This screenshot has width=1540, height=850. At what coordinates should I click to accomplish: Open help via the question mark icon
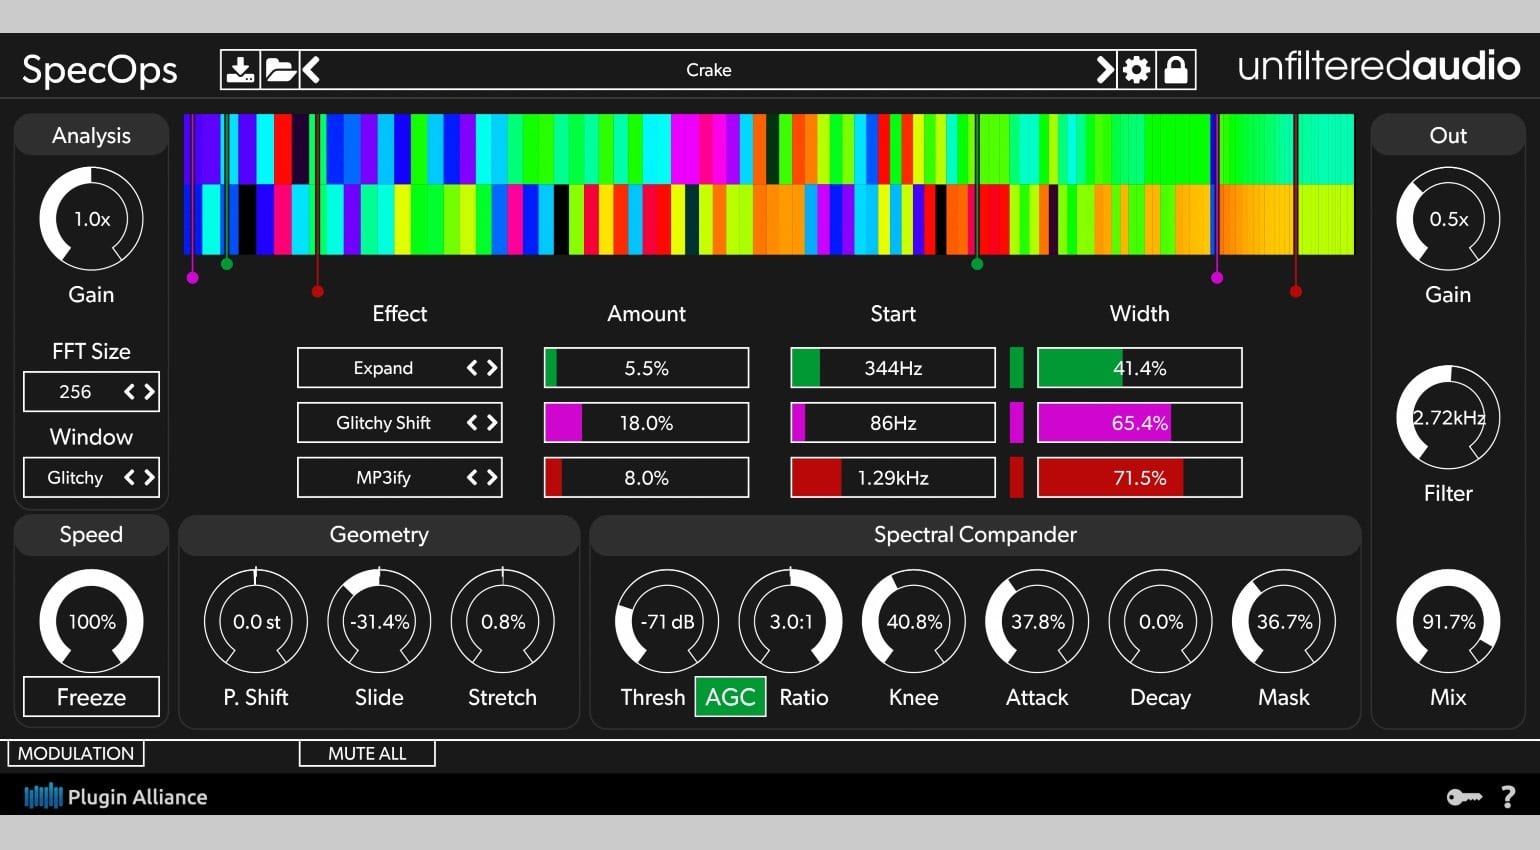point(1509,797)
